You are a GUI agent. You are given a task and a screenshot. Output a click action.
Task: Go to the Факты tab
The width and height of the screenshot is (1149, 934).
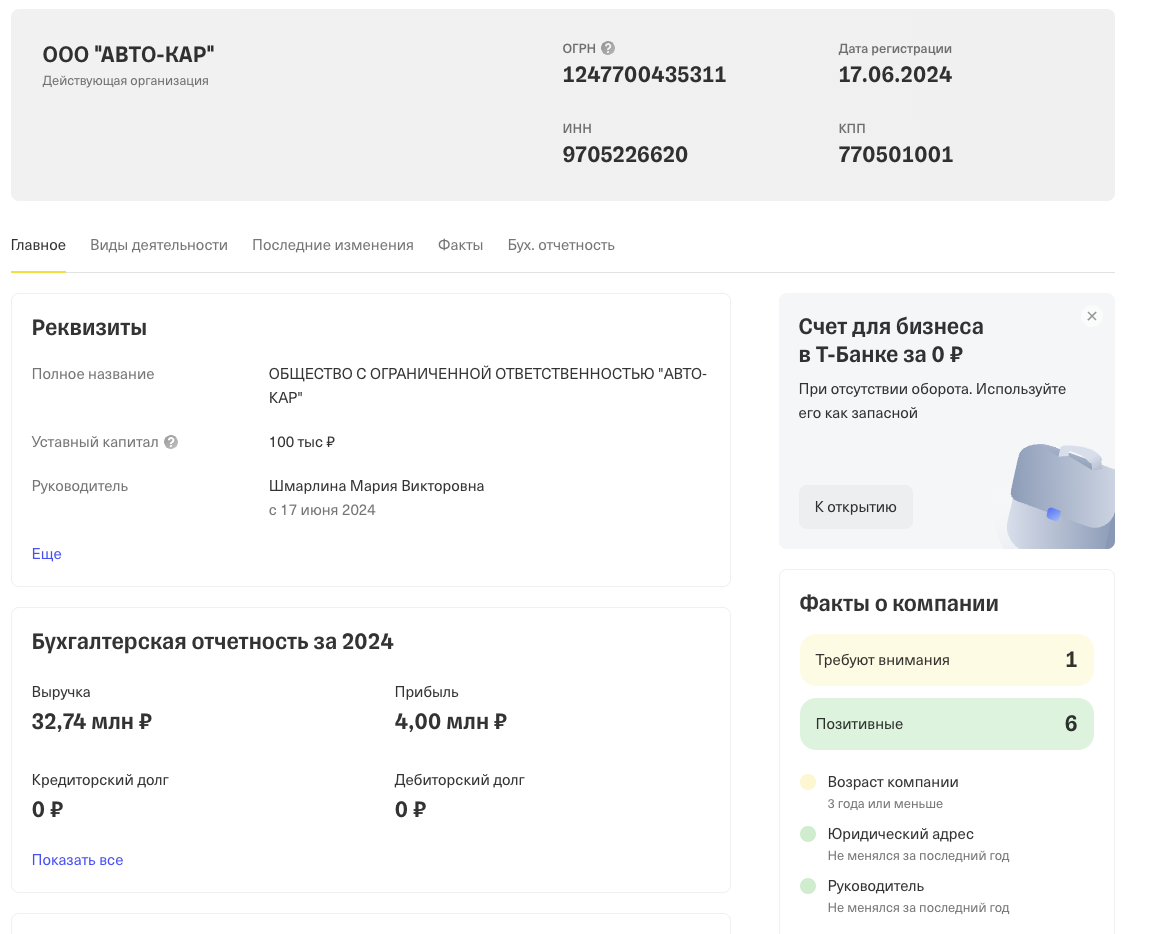[460, 245]
